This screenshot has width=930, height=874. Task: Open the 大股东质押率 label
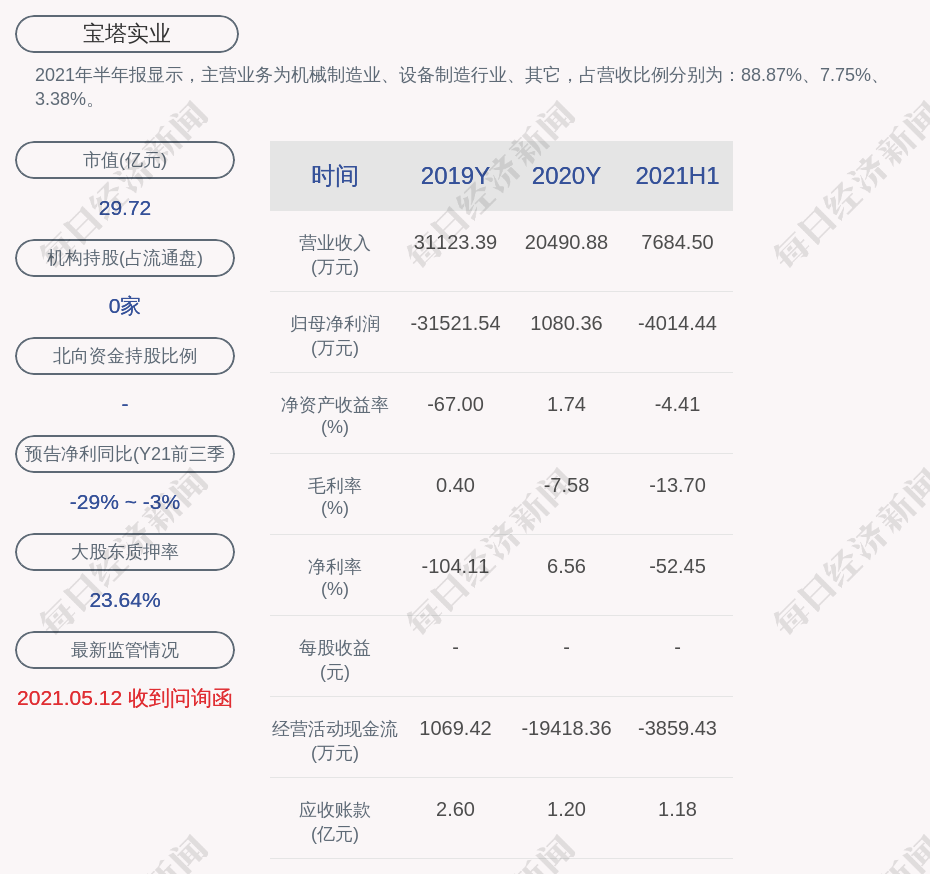pyautogui.click(x=125, y=552)
